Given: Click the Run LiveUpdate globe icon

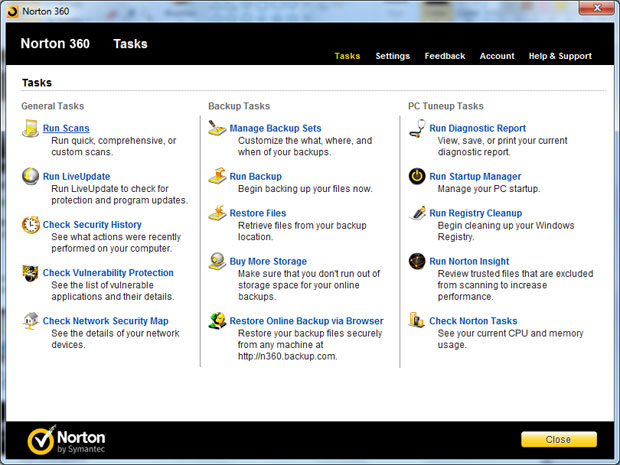Looking at the screenshot, I should 30,176.
